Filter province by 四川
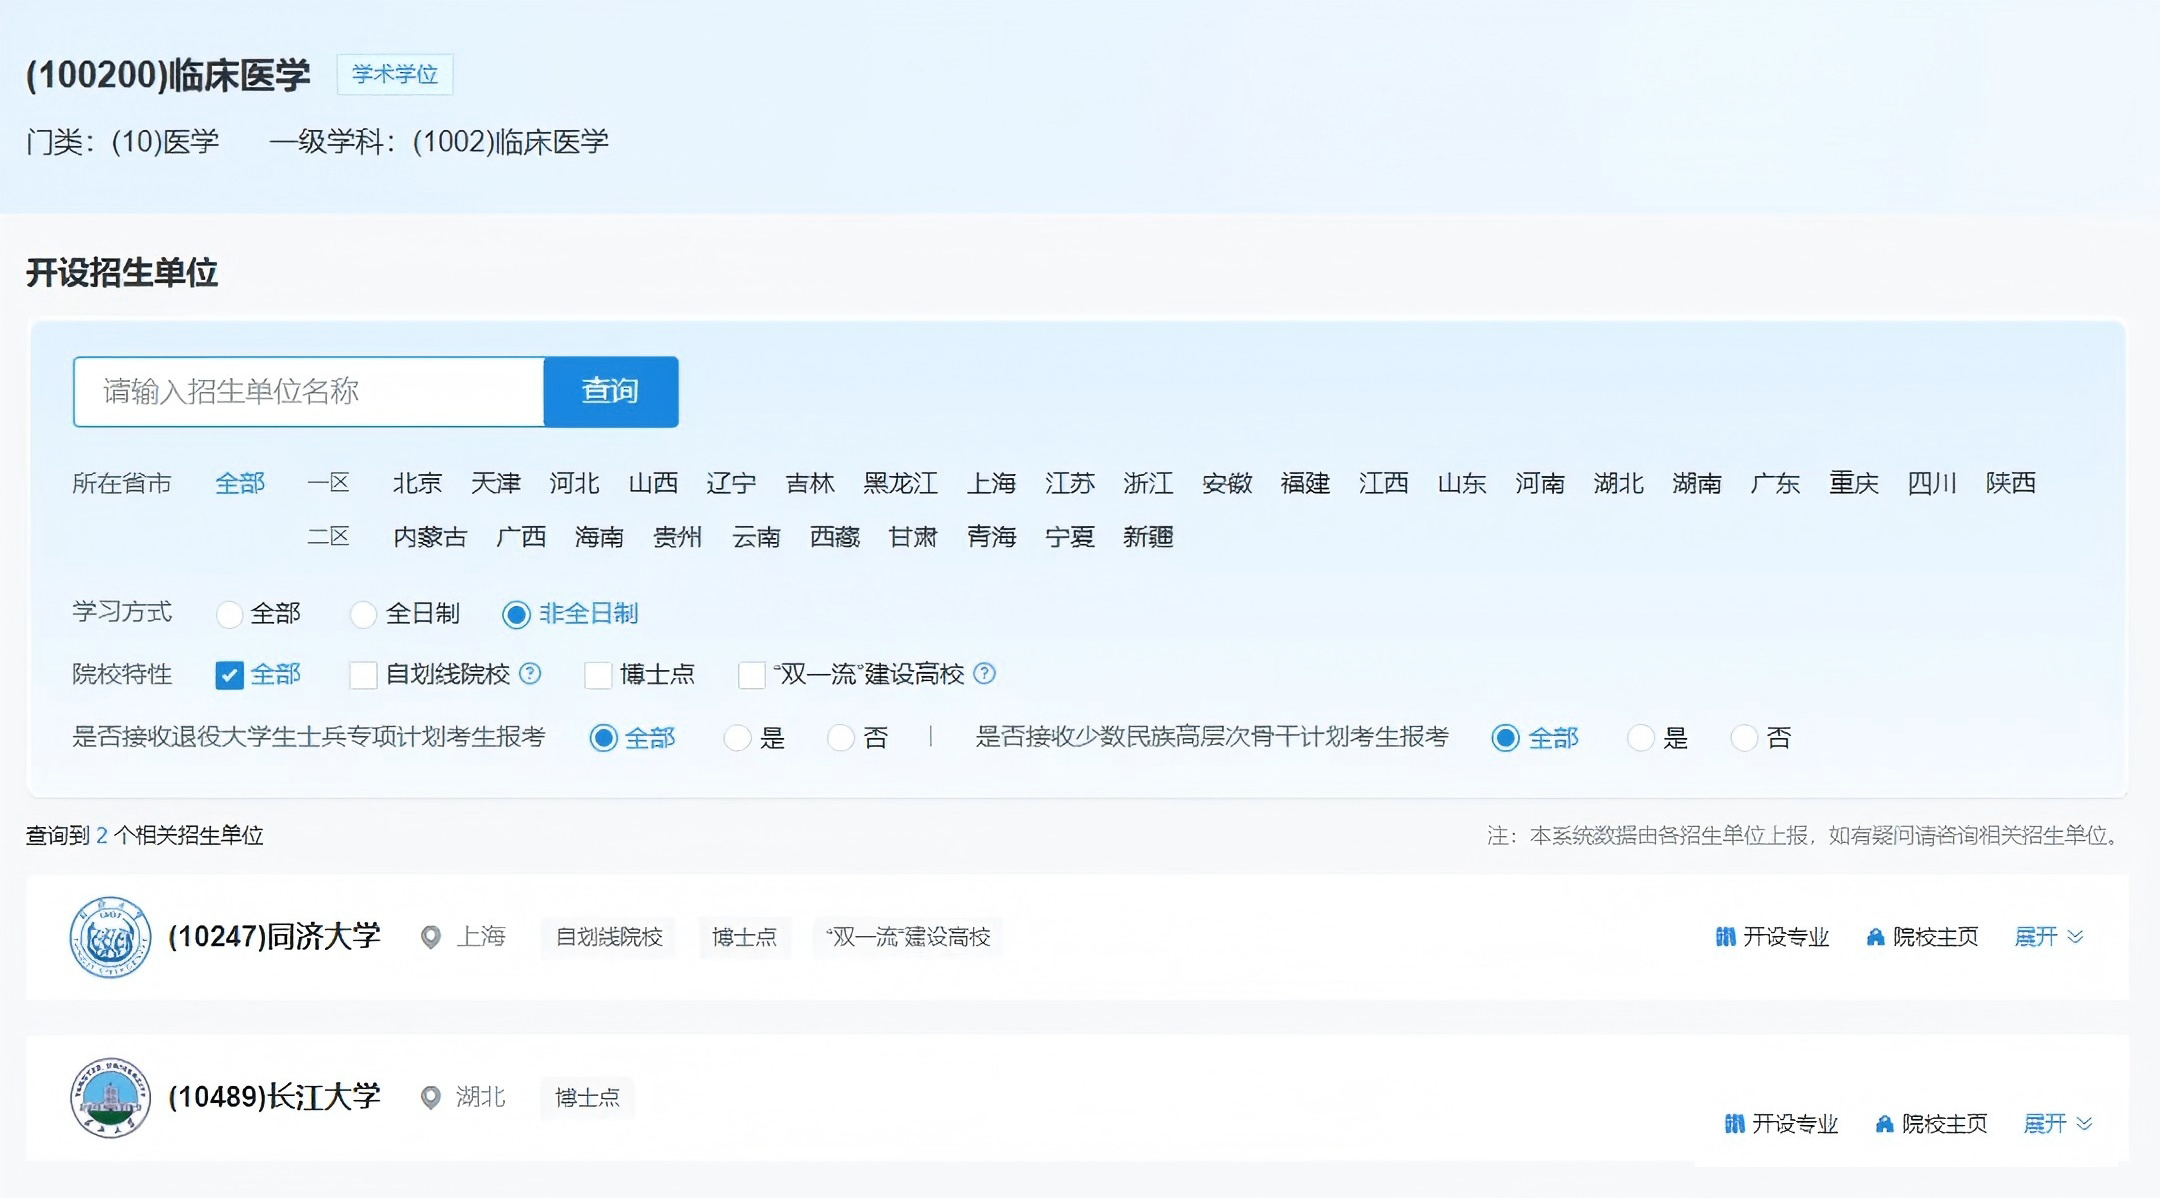 pos(1932,483)
